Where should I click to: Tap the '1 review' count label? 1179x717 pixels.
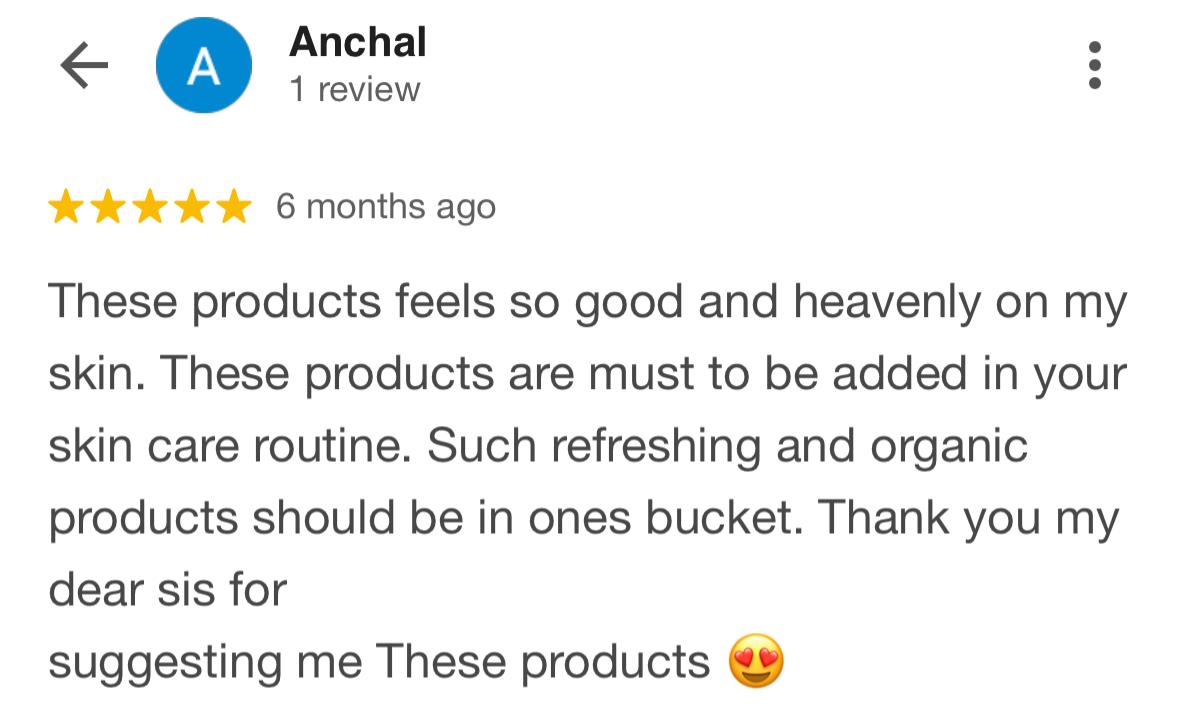(x=354, y=90)
